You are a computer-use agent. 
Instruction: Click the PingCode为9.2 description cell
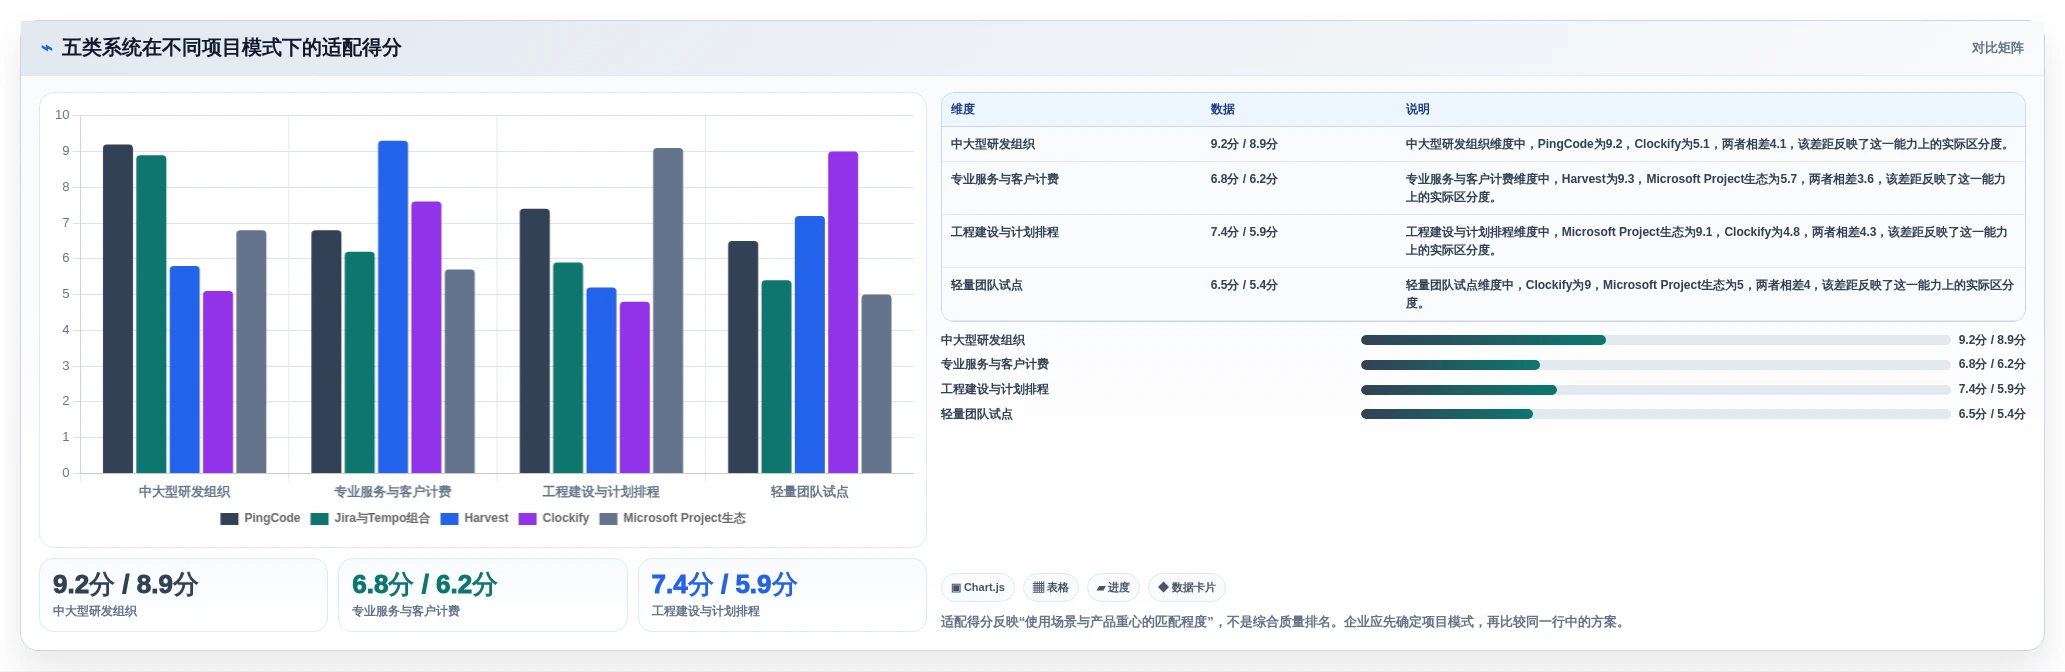click(x=1709, y=144)
